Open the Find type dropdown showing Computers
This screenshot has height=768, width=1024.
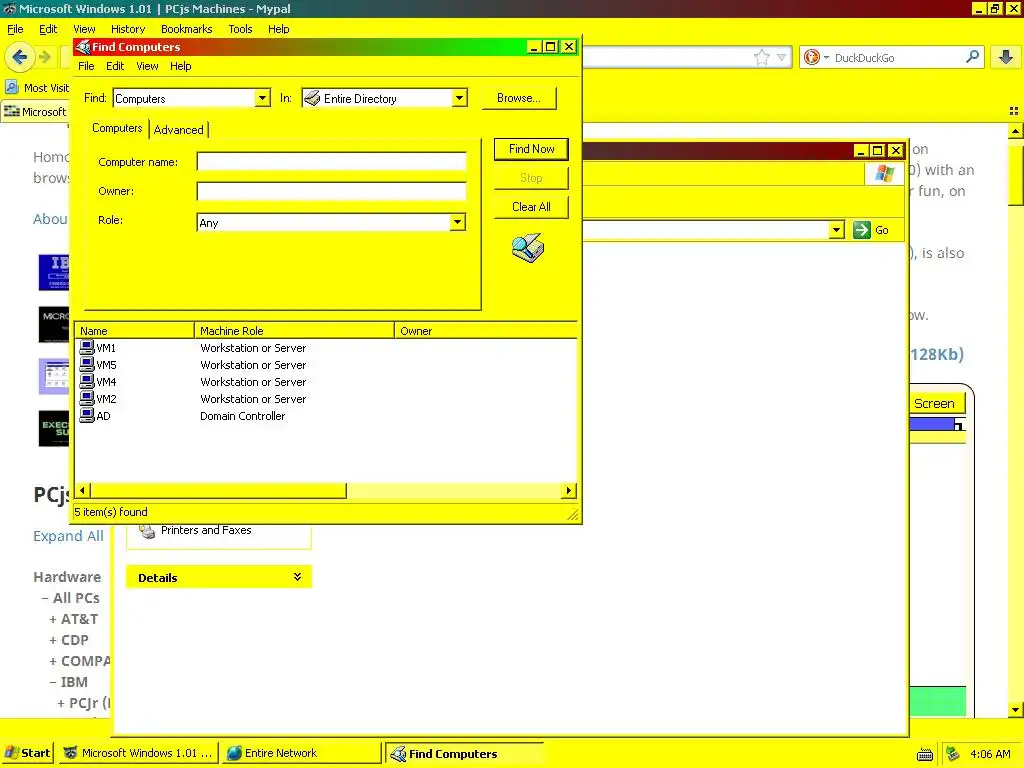coord(262,98)
